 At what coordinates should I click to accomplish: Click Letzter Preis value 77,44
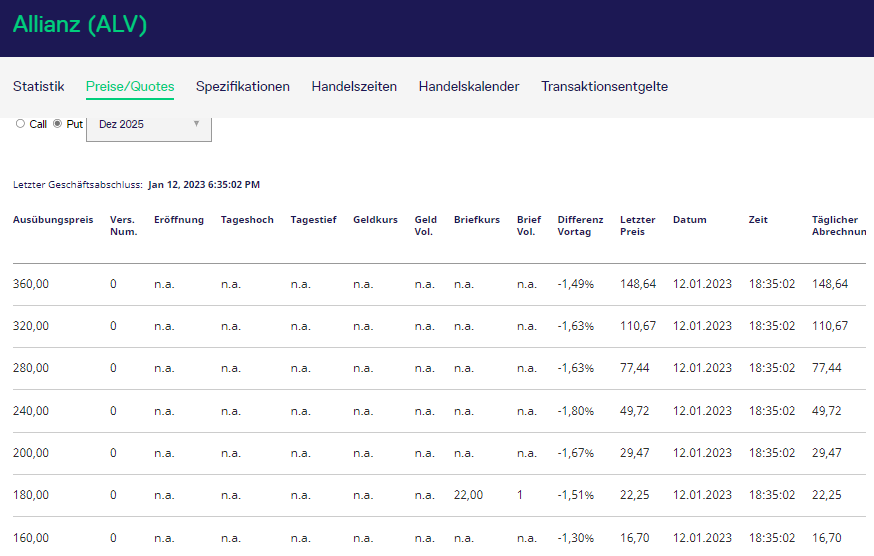click(x=634, y=368)
